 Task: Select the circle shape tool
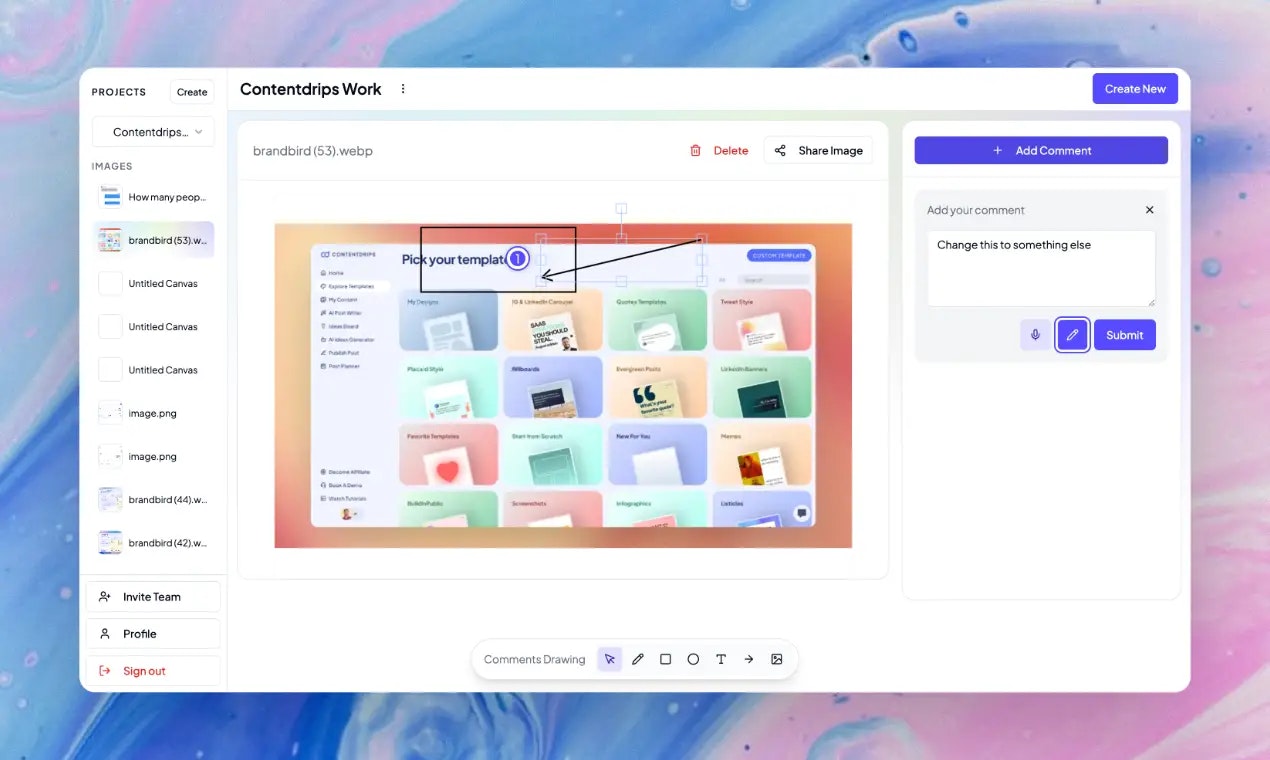point(693,659)
